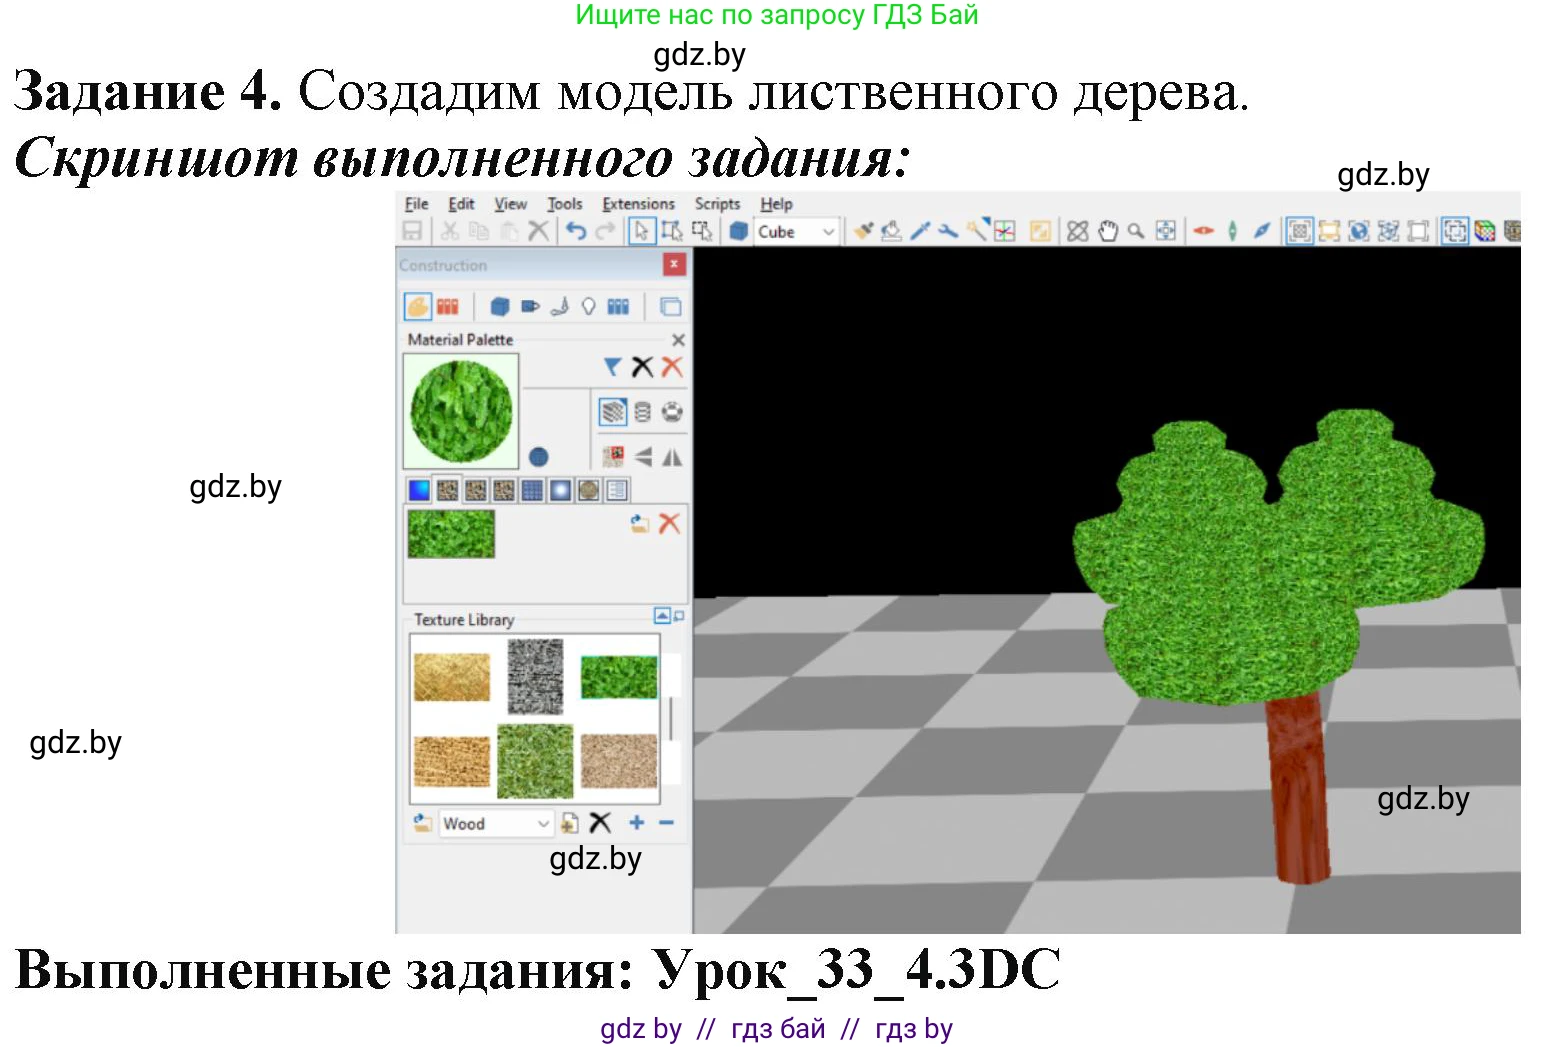Click the red X delete texture icon
The image size is (1556, 1047).
click(669, 523)
